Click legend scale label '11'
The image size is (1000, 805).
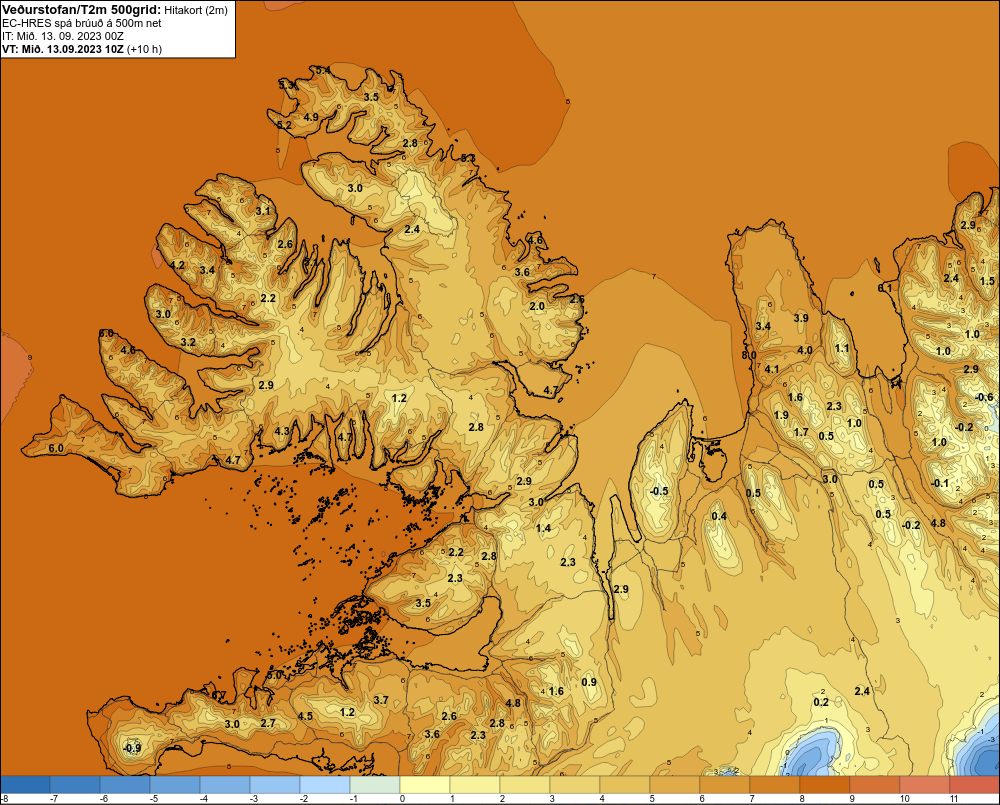954,799
